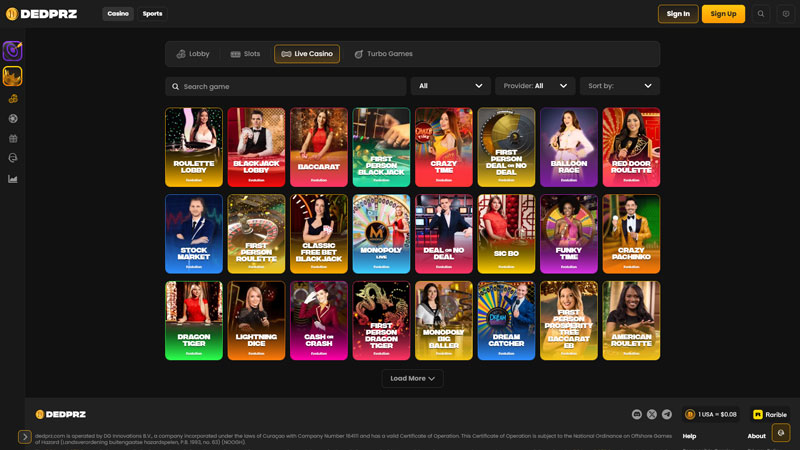Open the Cash or Crash game card
This screenshot has width=800, height=450.
click(x=319, y=320)
